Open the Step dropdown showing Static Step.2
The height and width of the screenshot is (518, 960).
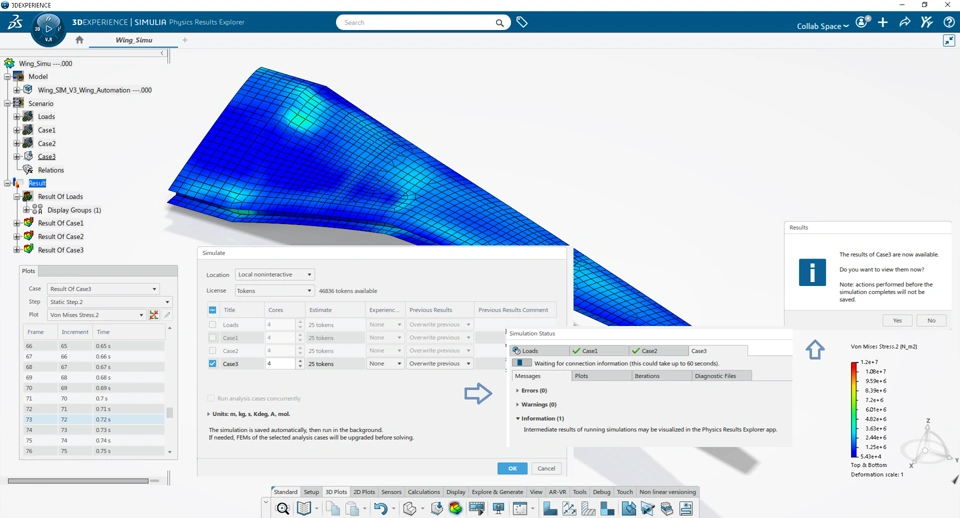click(x=110, y=302)
